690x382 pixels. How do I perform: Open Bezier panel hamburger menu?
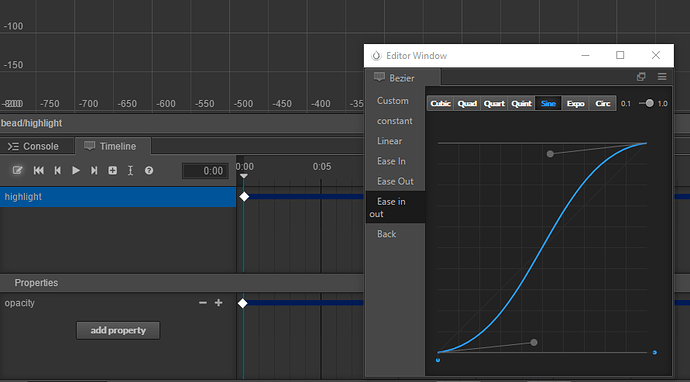pos(662,77)
